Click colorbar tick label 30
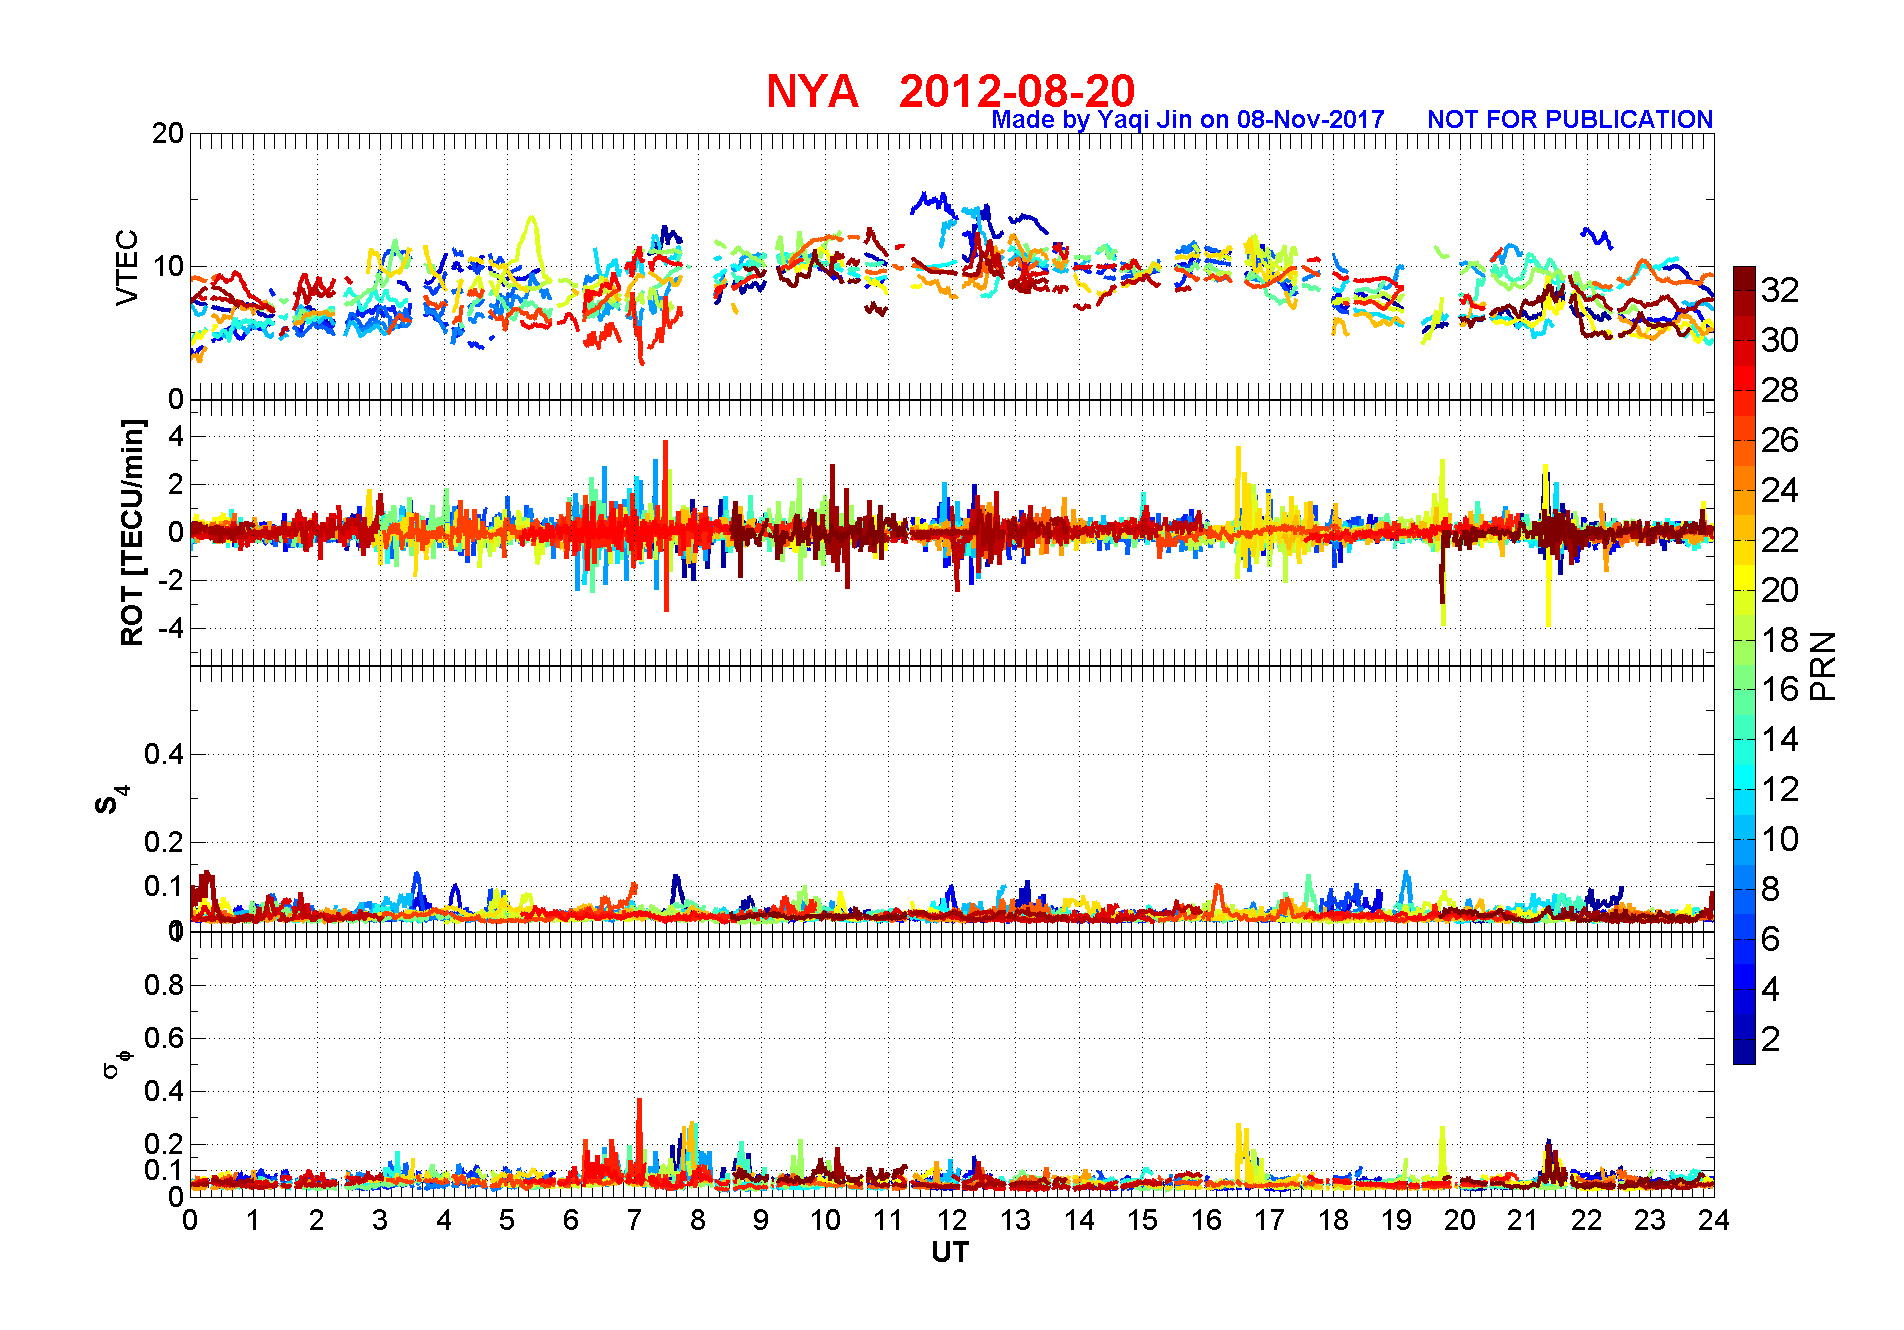This screenshot has width=1904, height=1330. click(1780, 340)
